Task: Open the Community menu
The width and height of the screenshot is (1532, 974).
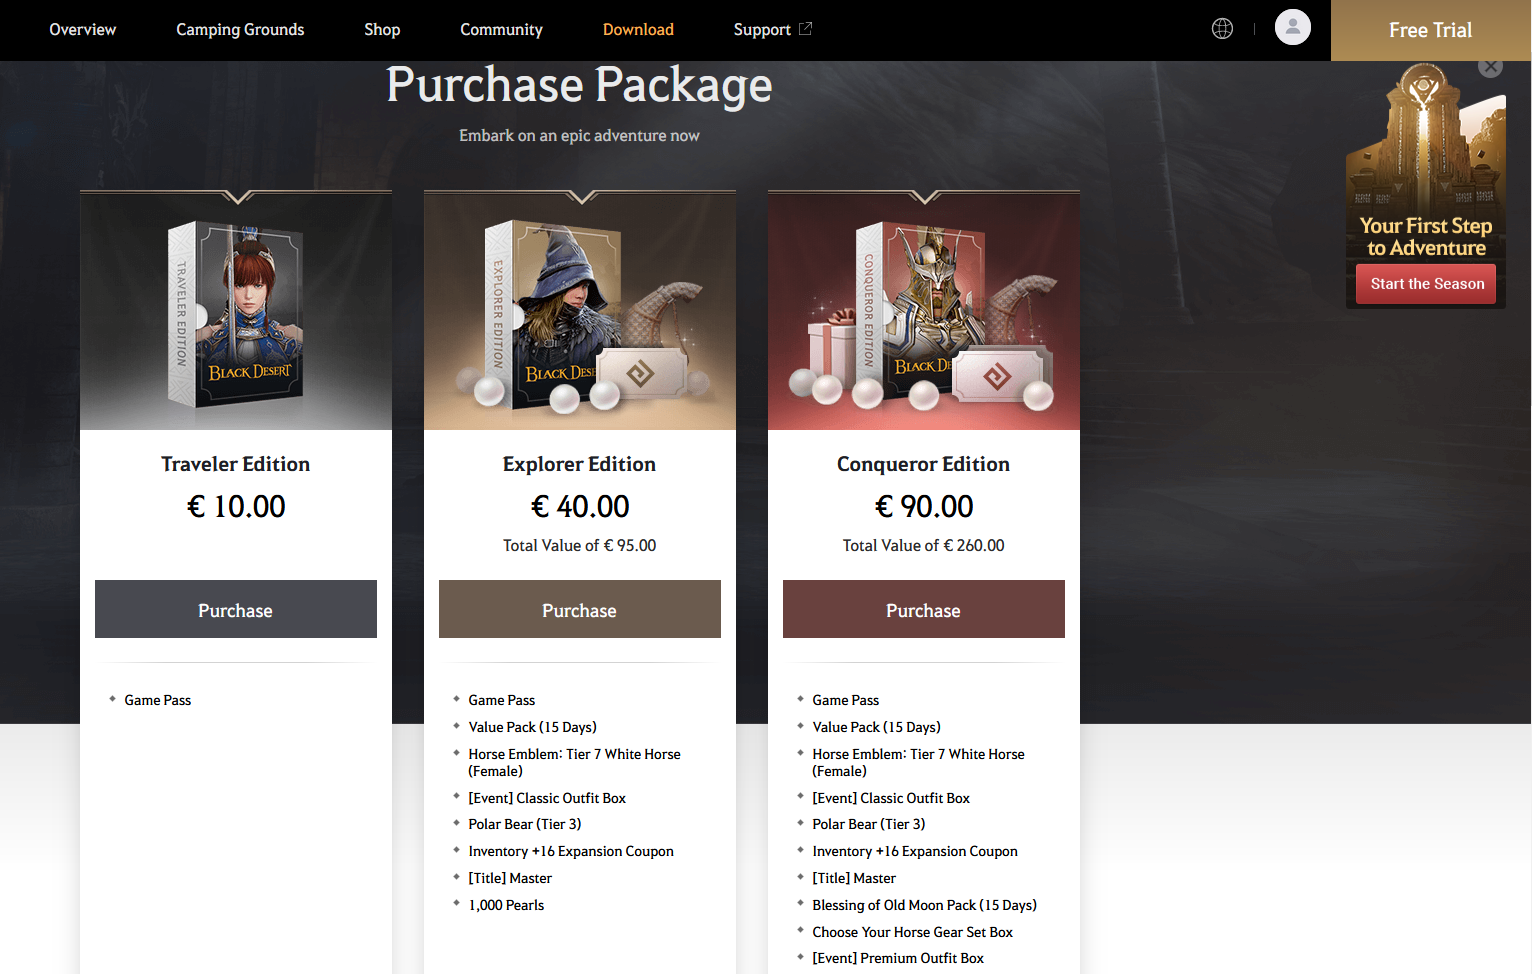Action: (x=501, y=30)
